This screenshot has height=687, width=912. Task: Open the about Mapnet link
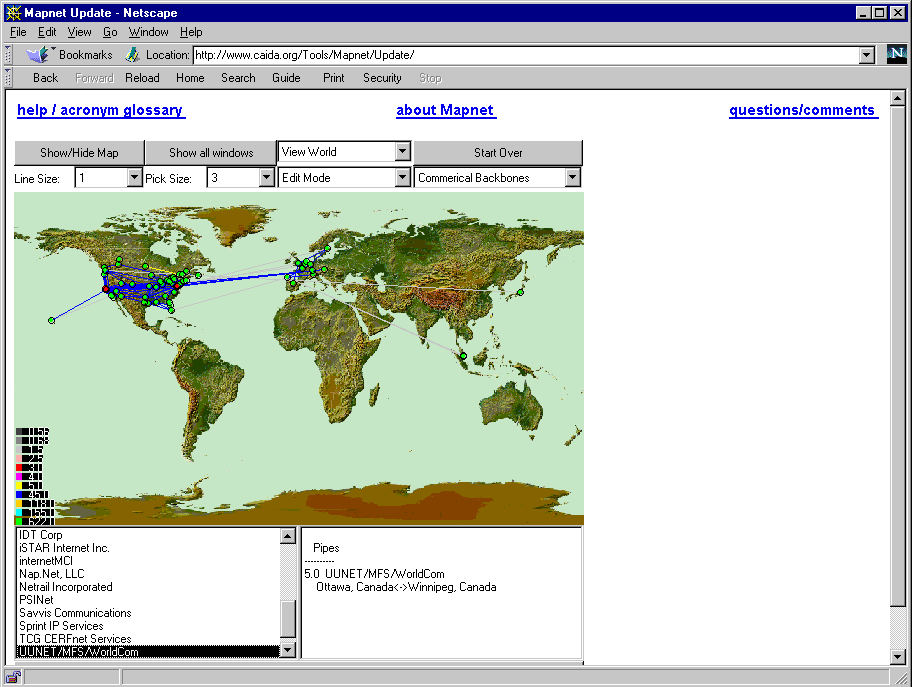445,110
